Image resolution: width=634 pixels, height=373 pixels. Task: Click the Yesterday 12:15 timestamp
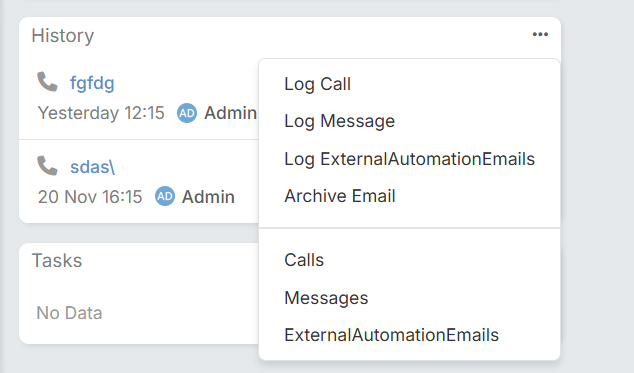coord(101,113)
